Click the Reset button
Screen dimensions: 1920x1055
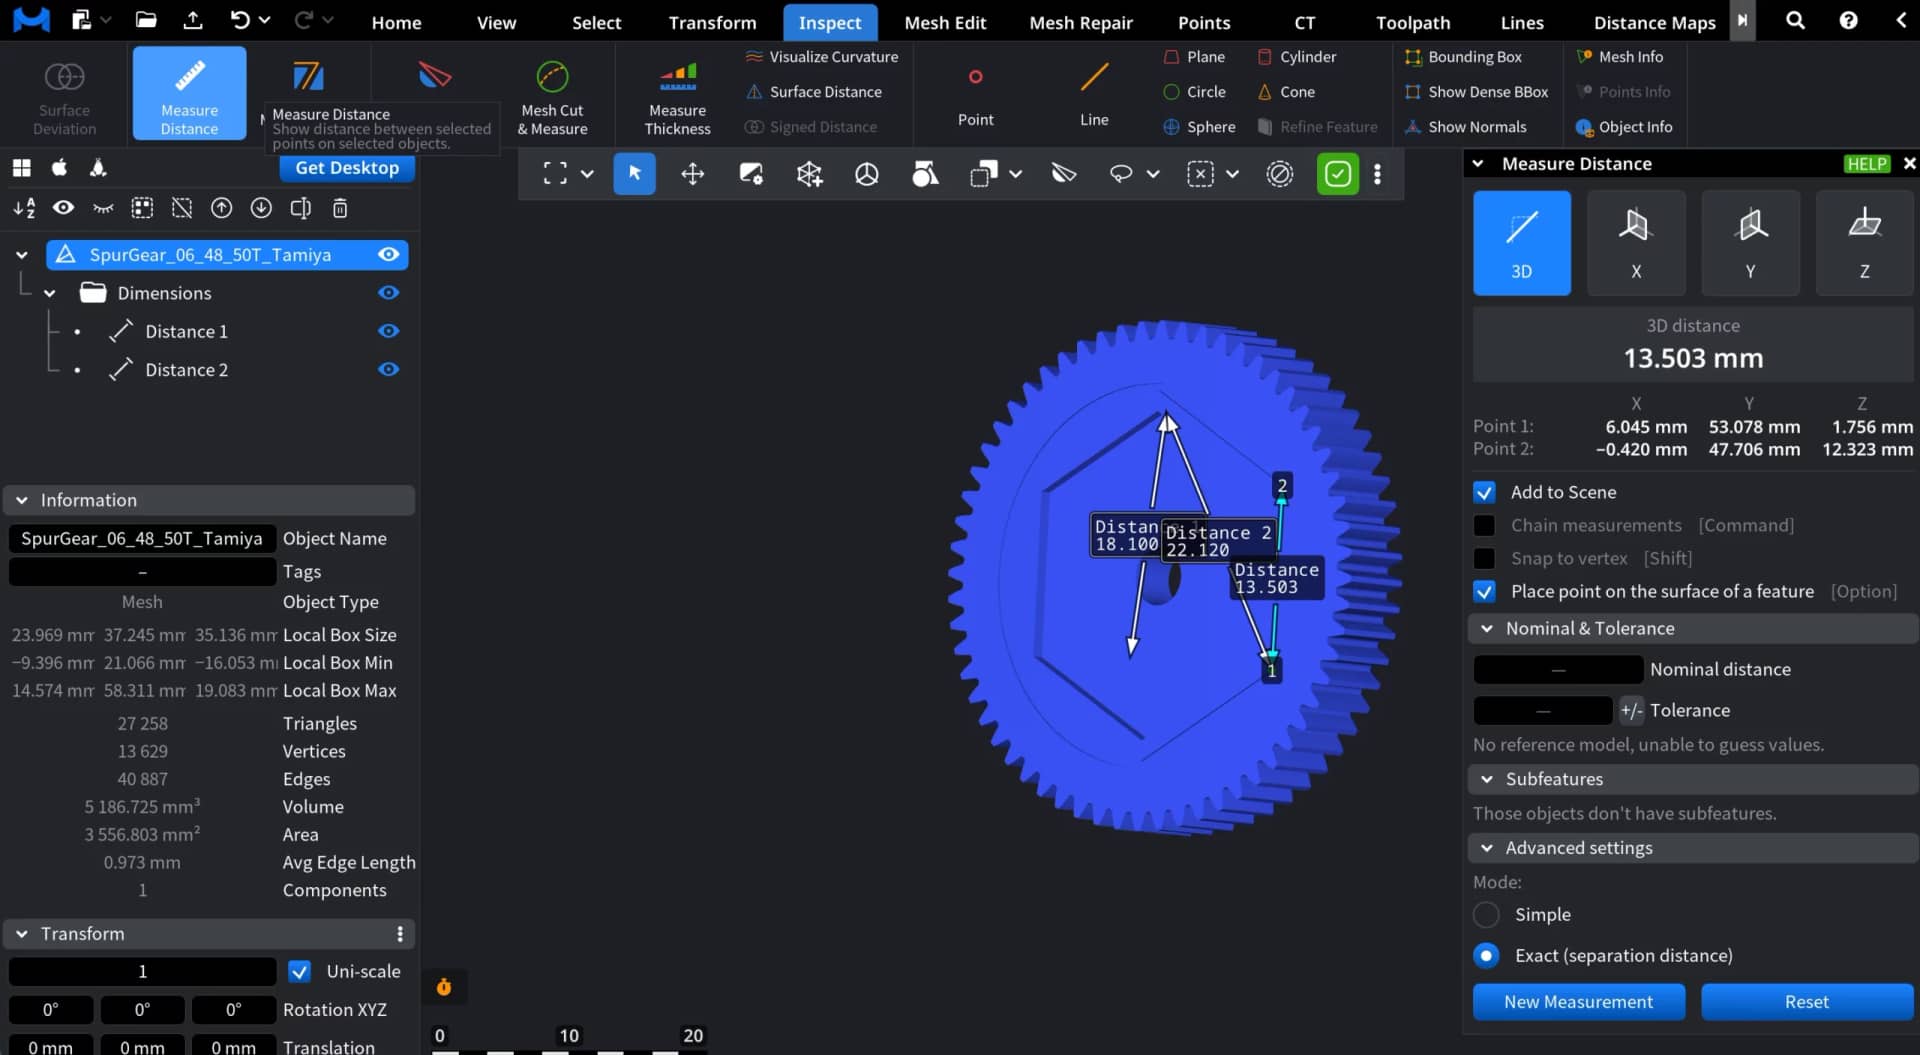click(x=1806, y=1002)
